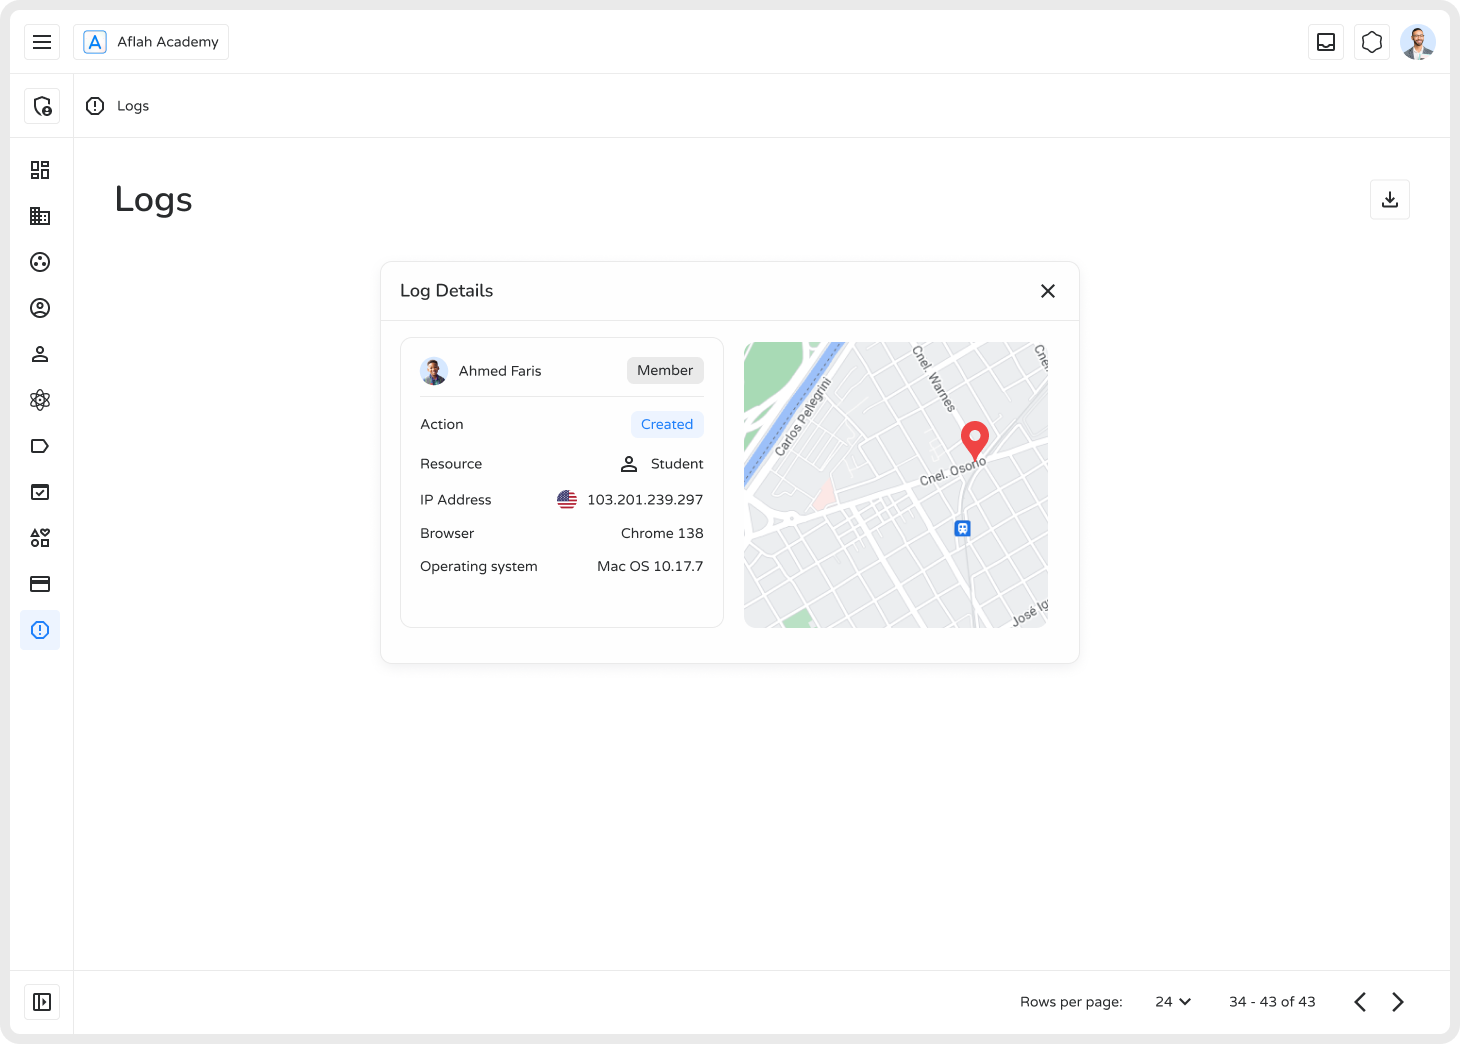Open the Logs alert icon in the sidebar

pos(40,630)
